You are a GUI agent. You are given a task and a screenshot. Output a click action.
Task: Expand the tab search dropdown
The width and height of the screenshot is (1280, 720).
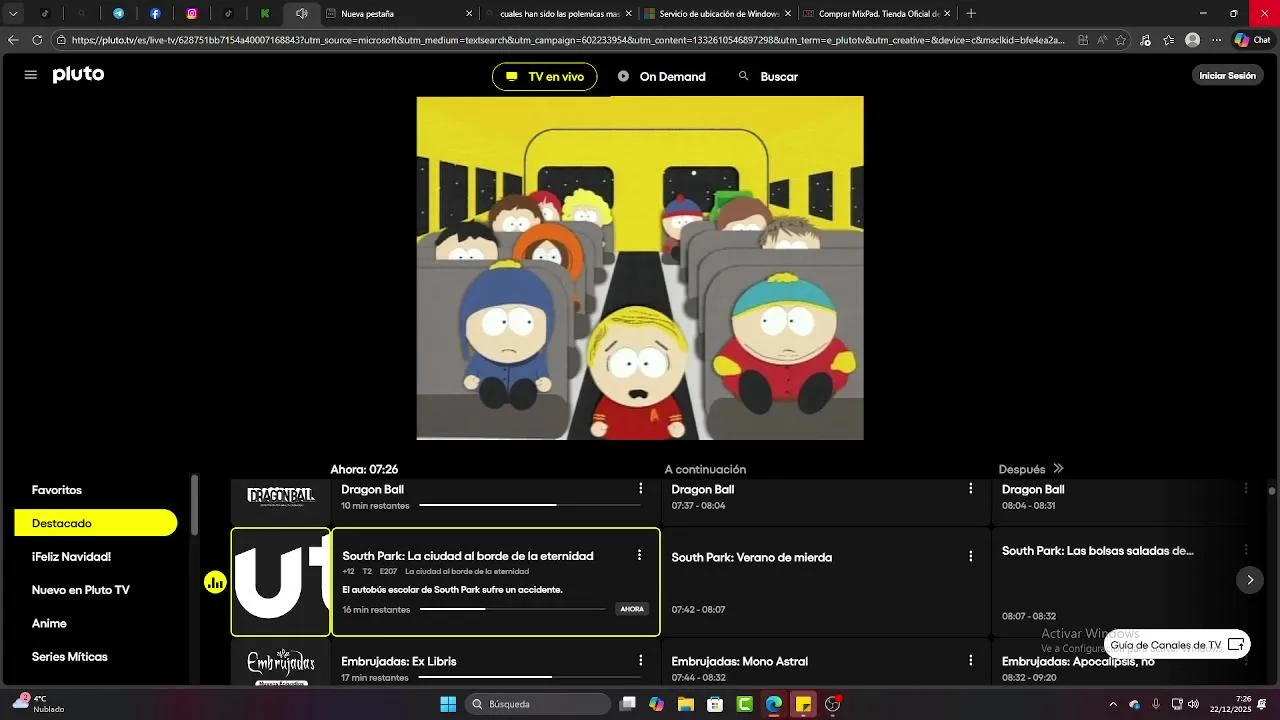13,14
